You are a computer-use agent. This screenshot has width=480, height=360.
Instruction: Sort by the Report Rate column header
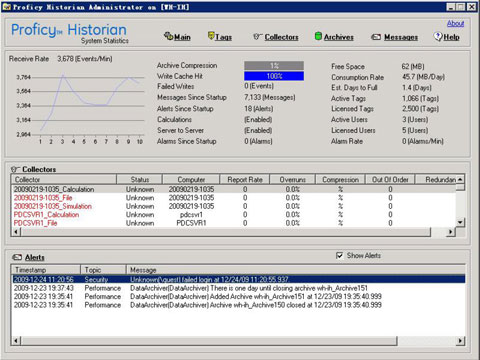tap(245, 179)
